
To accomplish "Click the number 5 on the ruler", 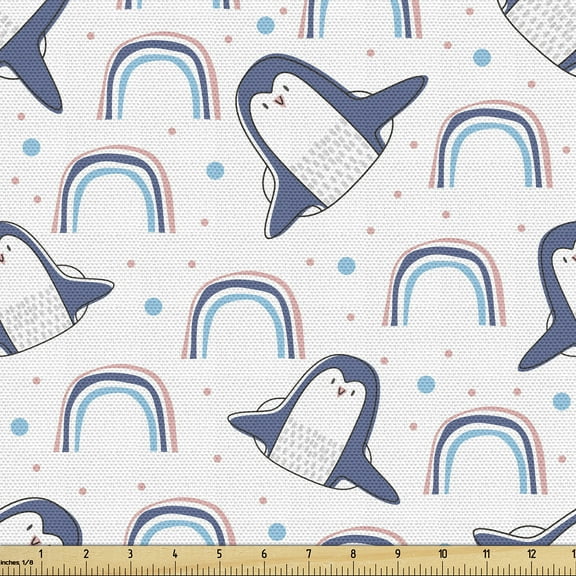I will click(x=219, y=554).
